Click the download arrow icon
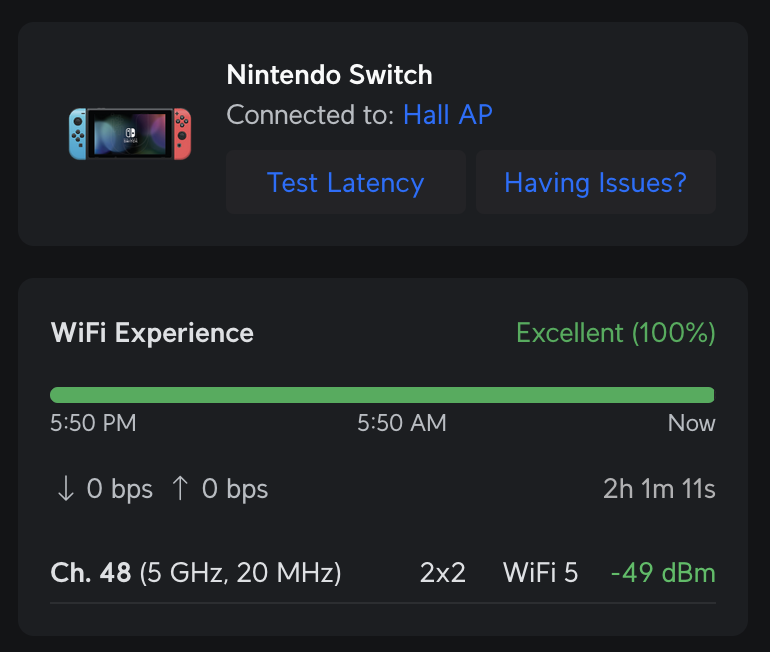The image size is (770, 652). coord(65,489)
